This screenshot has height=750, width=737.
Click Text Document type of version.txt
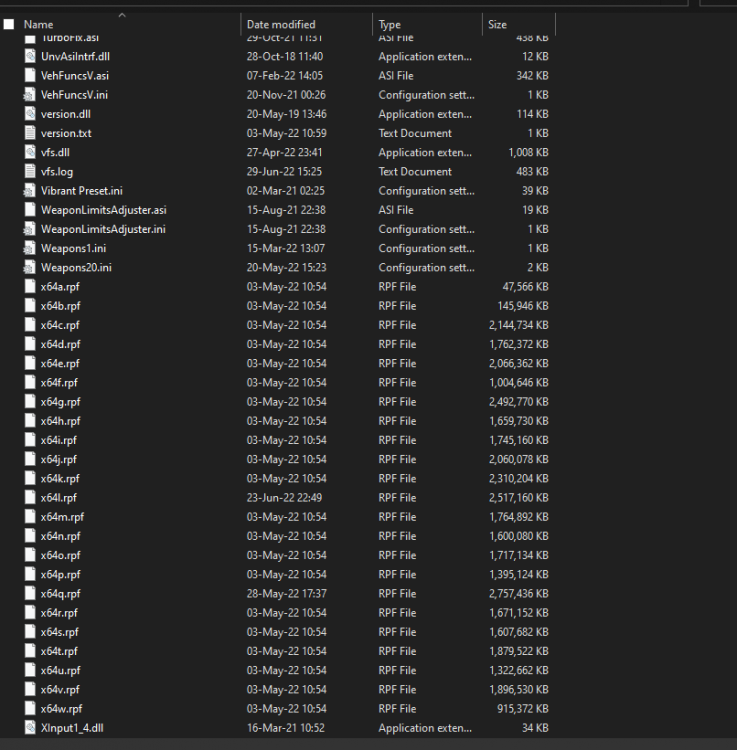(415, 133)
